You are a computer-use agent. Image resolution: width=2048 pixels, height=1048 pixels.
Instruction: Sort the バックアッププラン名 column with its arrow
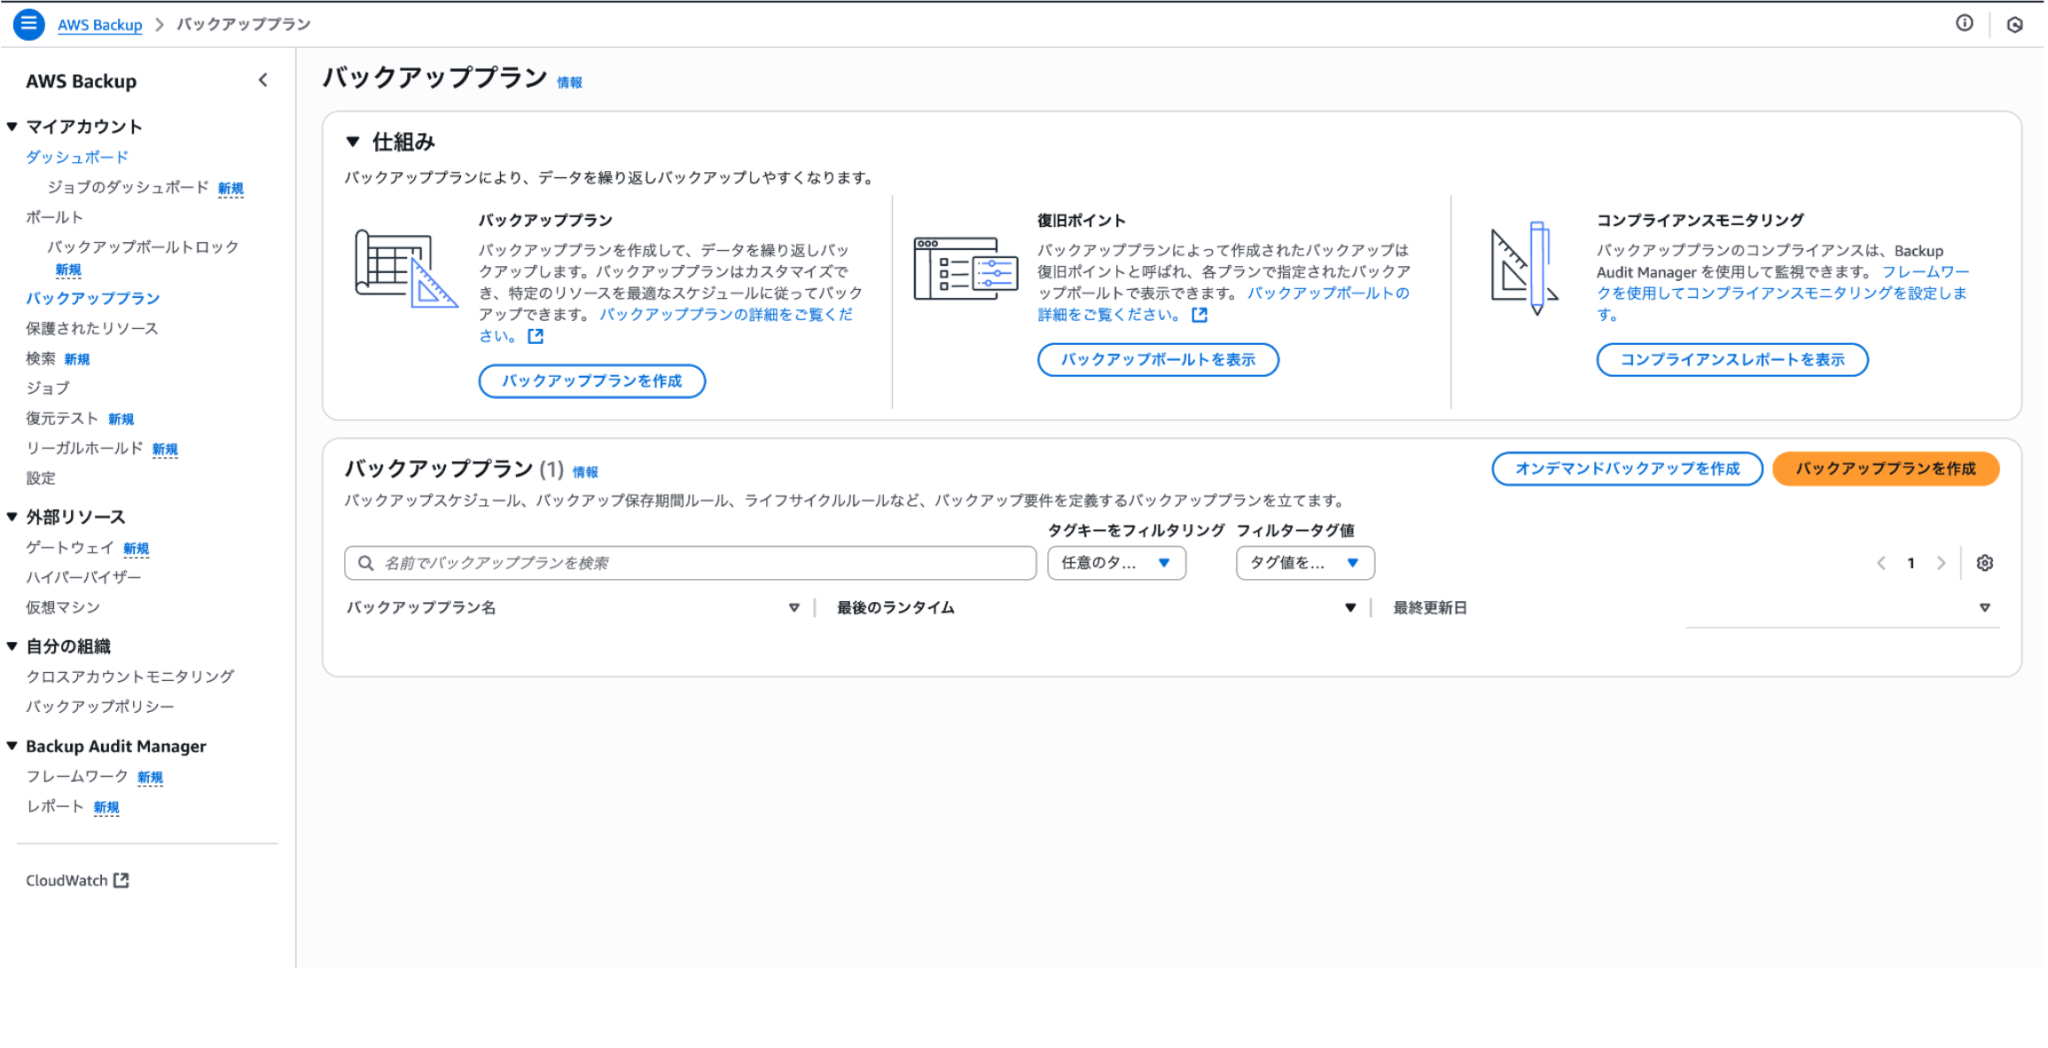click(x=795, y=607)
